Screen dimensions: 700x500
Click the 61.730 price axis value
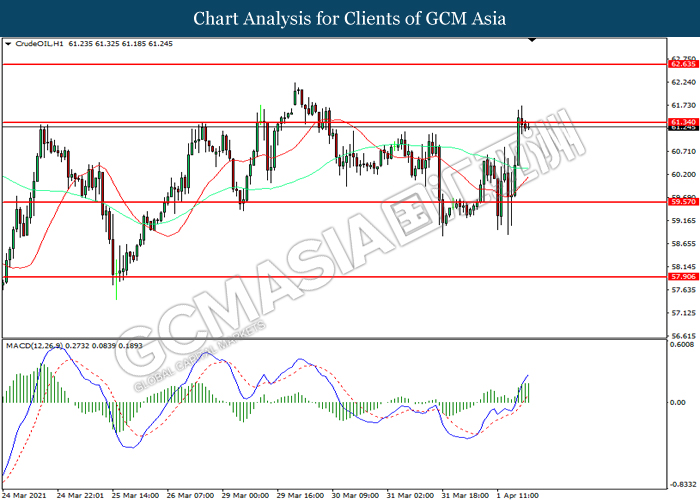pyautogui.click(x=683, y=105)
